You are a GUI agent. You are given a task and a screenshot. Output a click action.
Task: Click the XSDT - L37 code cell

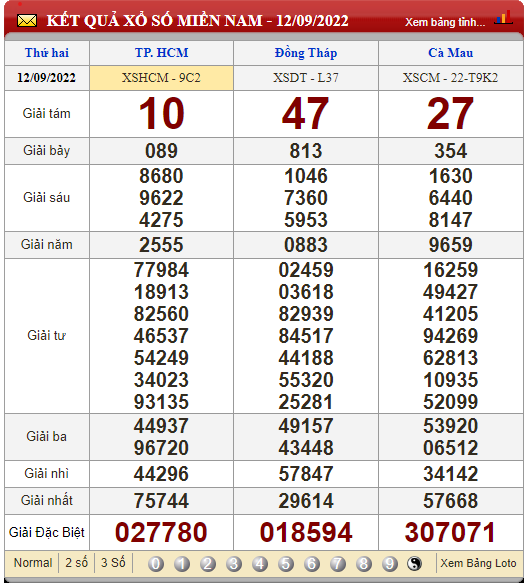(306, 78)
